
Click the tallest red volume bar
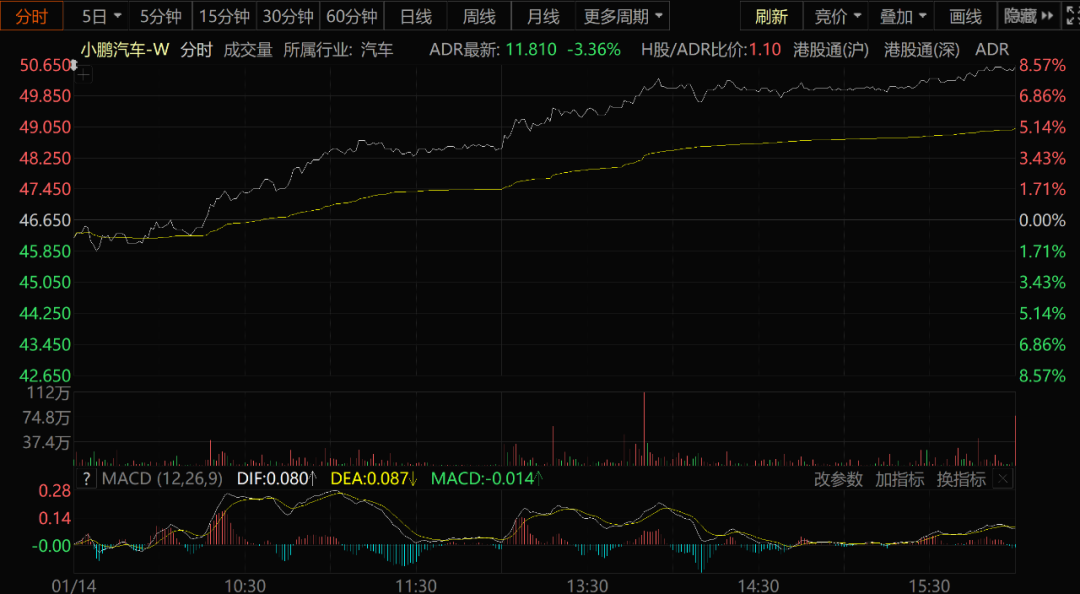645,429
